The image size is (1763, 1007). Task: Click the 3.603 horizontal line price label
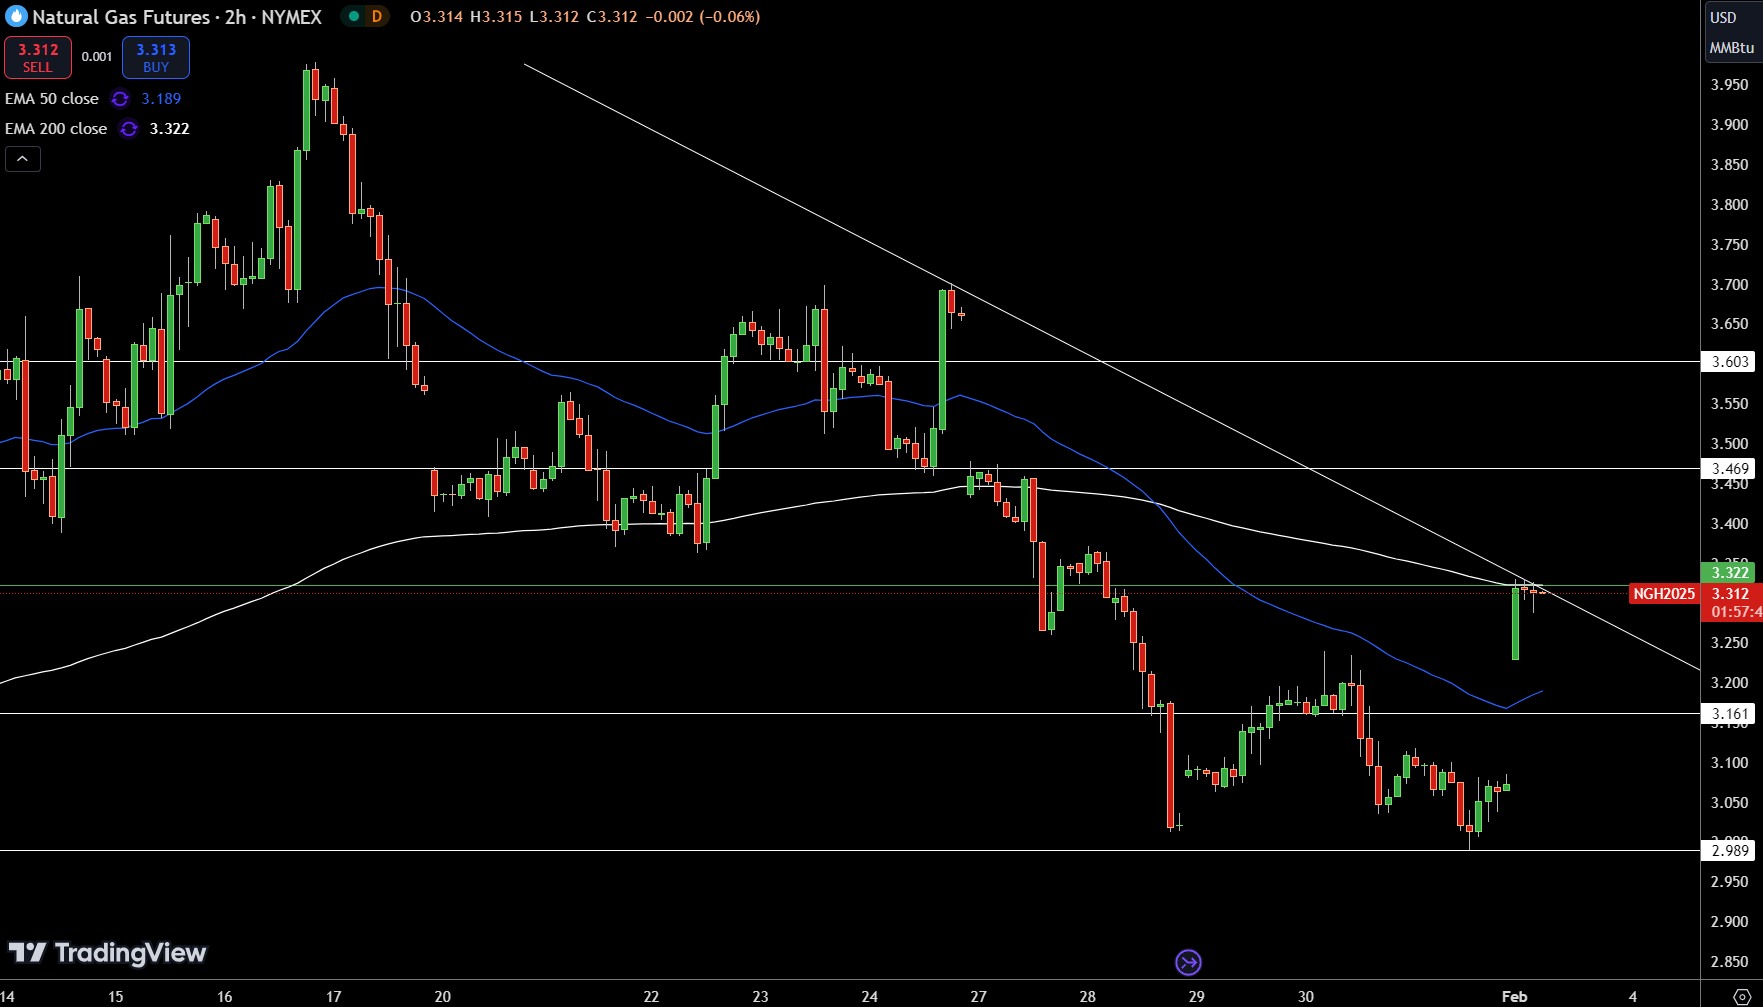pos(1729,362)
